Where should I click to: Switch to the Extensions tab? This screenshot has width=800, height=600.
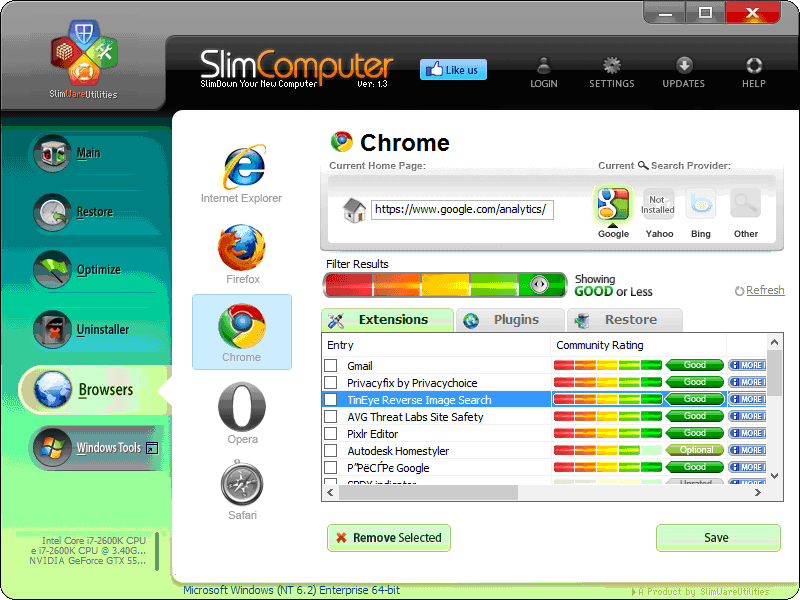click(387, 320)
